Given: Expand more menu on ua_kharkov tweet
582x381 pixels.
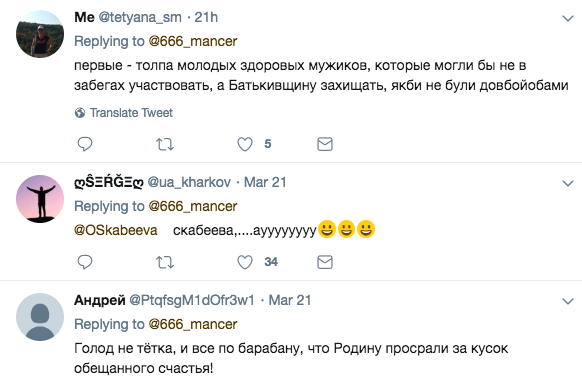Looking at the screenshot, I should (568, 183).
